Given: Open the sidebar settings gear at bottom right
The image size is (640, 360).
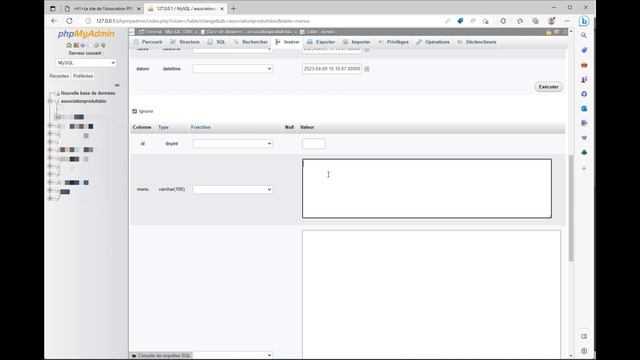Looking at the screenshot, I should coord(584,351).
